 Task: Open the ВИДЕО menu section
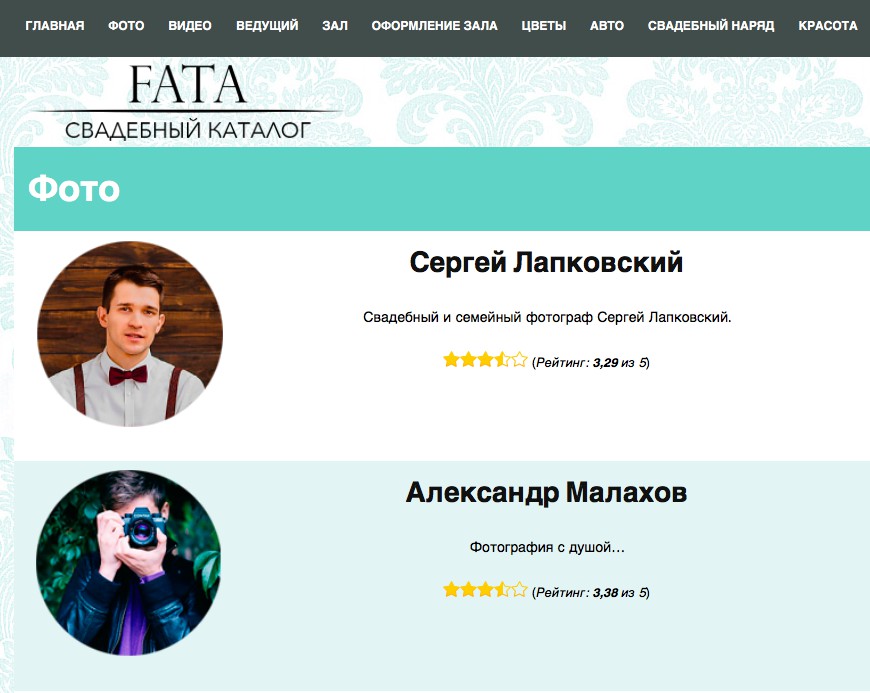pyautogui.click(x=190, y=26)
